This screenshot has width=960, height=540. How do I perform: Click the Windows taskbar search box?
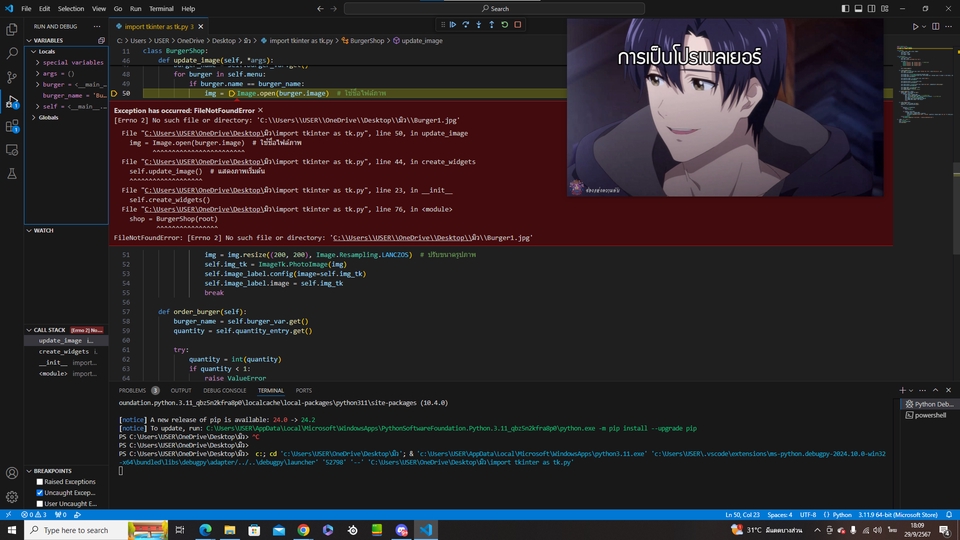click(77, 530)
